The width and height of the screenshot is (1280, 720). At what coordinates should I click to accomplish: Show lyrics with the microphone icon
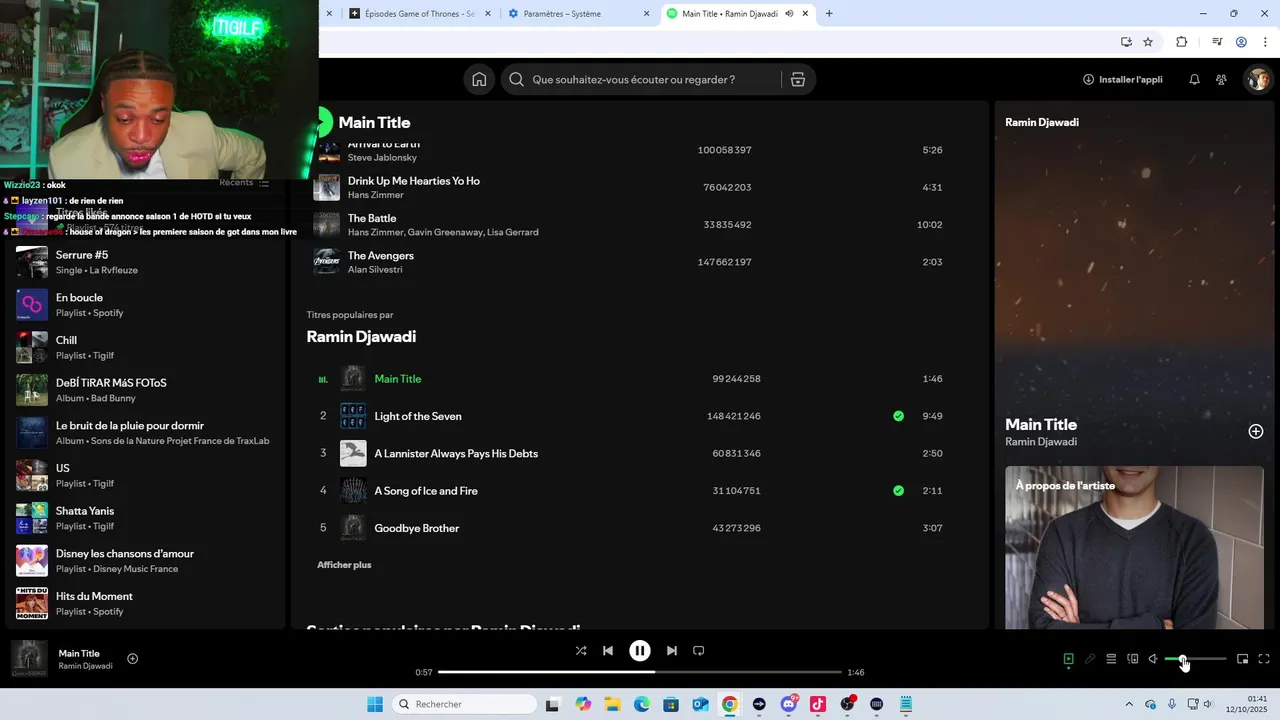1090,659
